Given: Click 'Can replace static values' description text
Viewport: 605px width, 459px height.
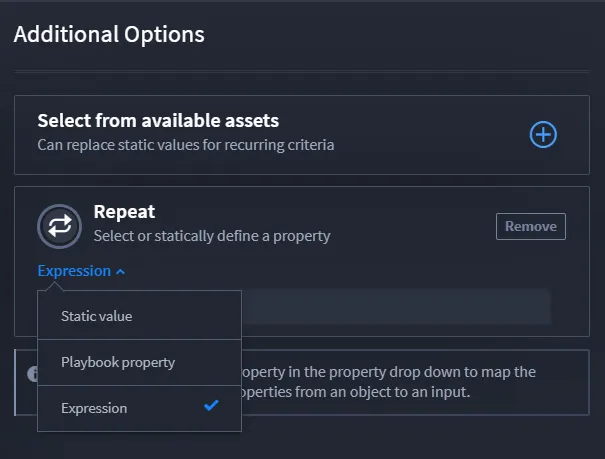Looking at the screenshot, I should pos(186,145).
